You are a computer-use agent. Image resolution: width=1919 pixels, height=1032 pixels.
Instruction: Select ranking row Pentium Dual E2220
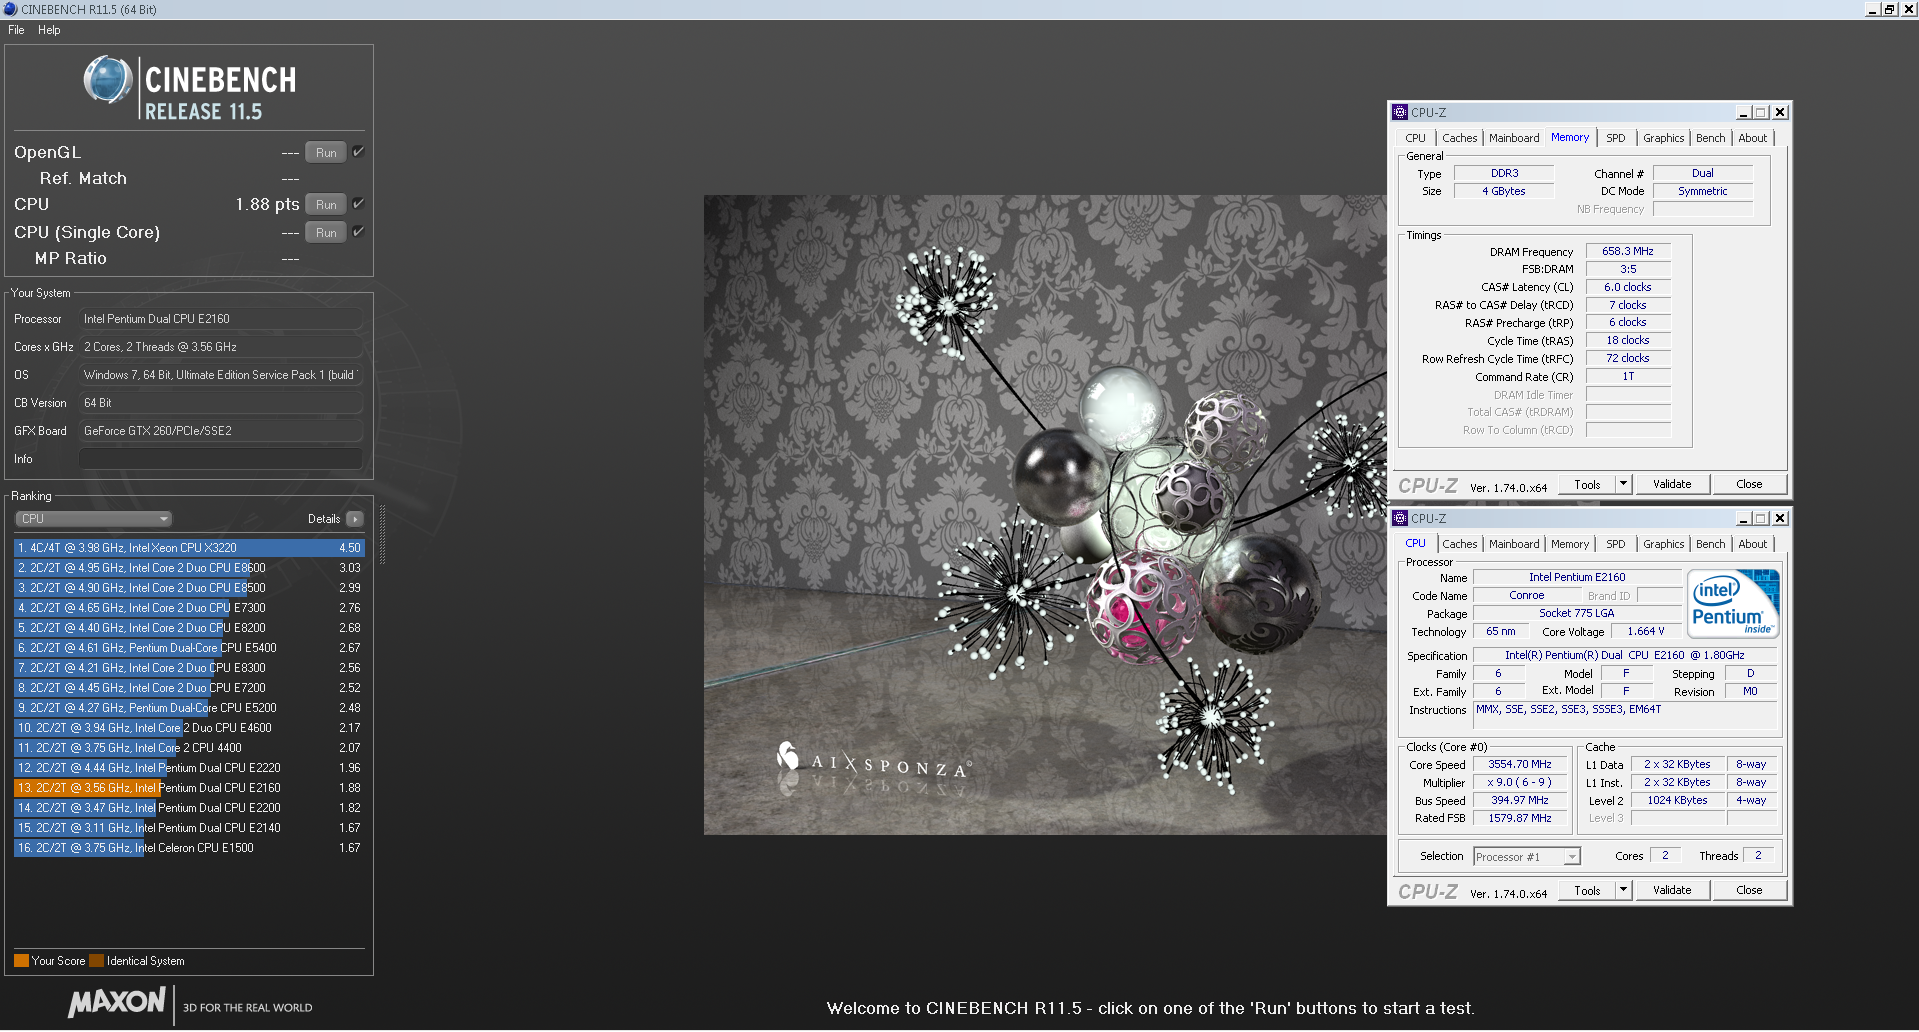point(189,768)
